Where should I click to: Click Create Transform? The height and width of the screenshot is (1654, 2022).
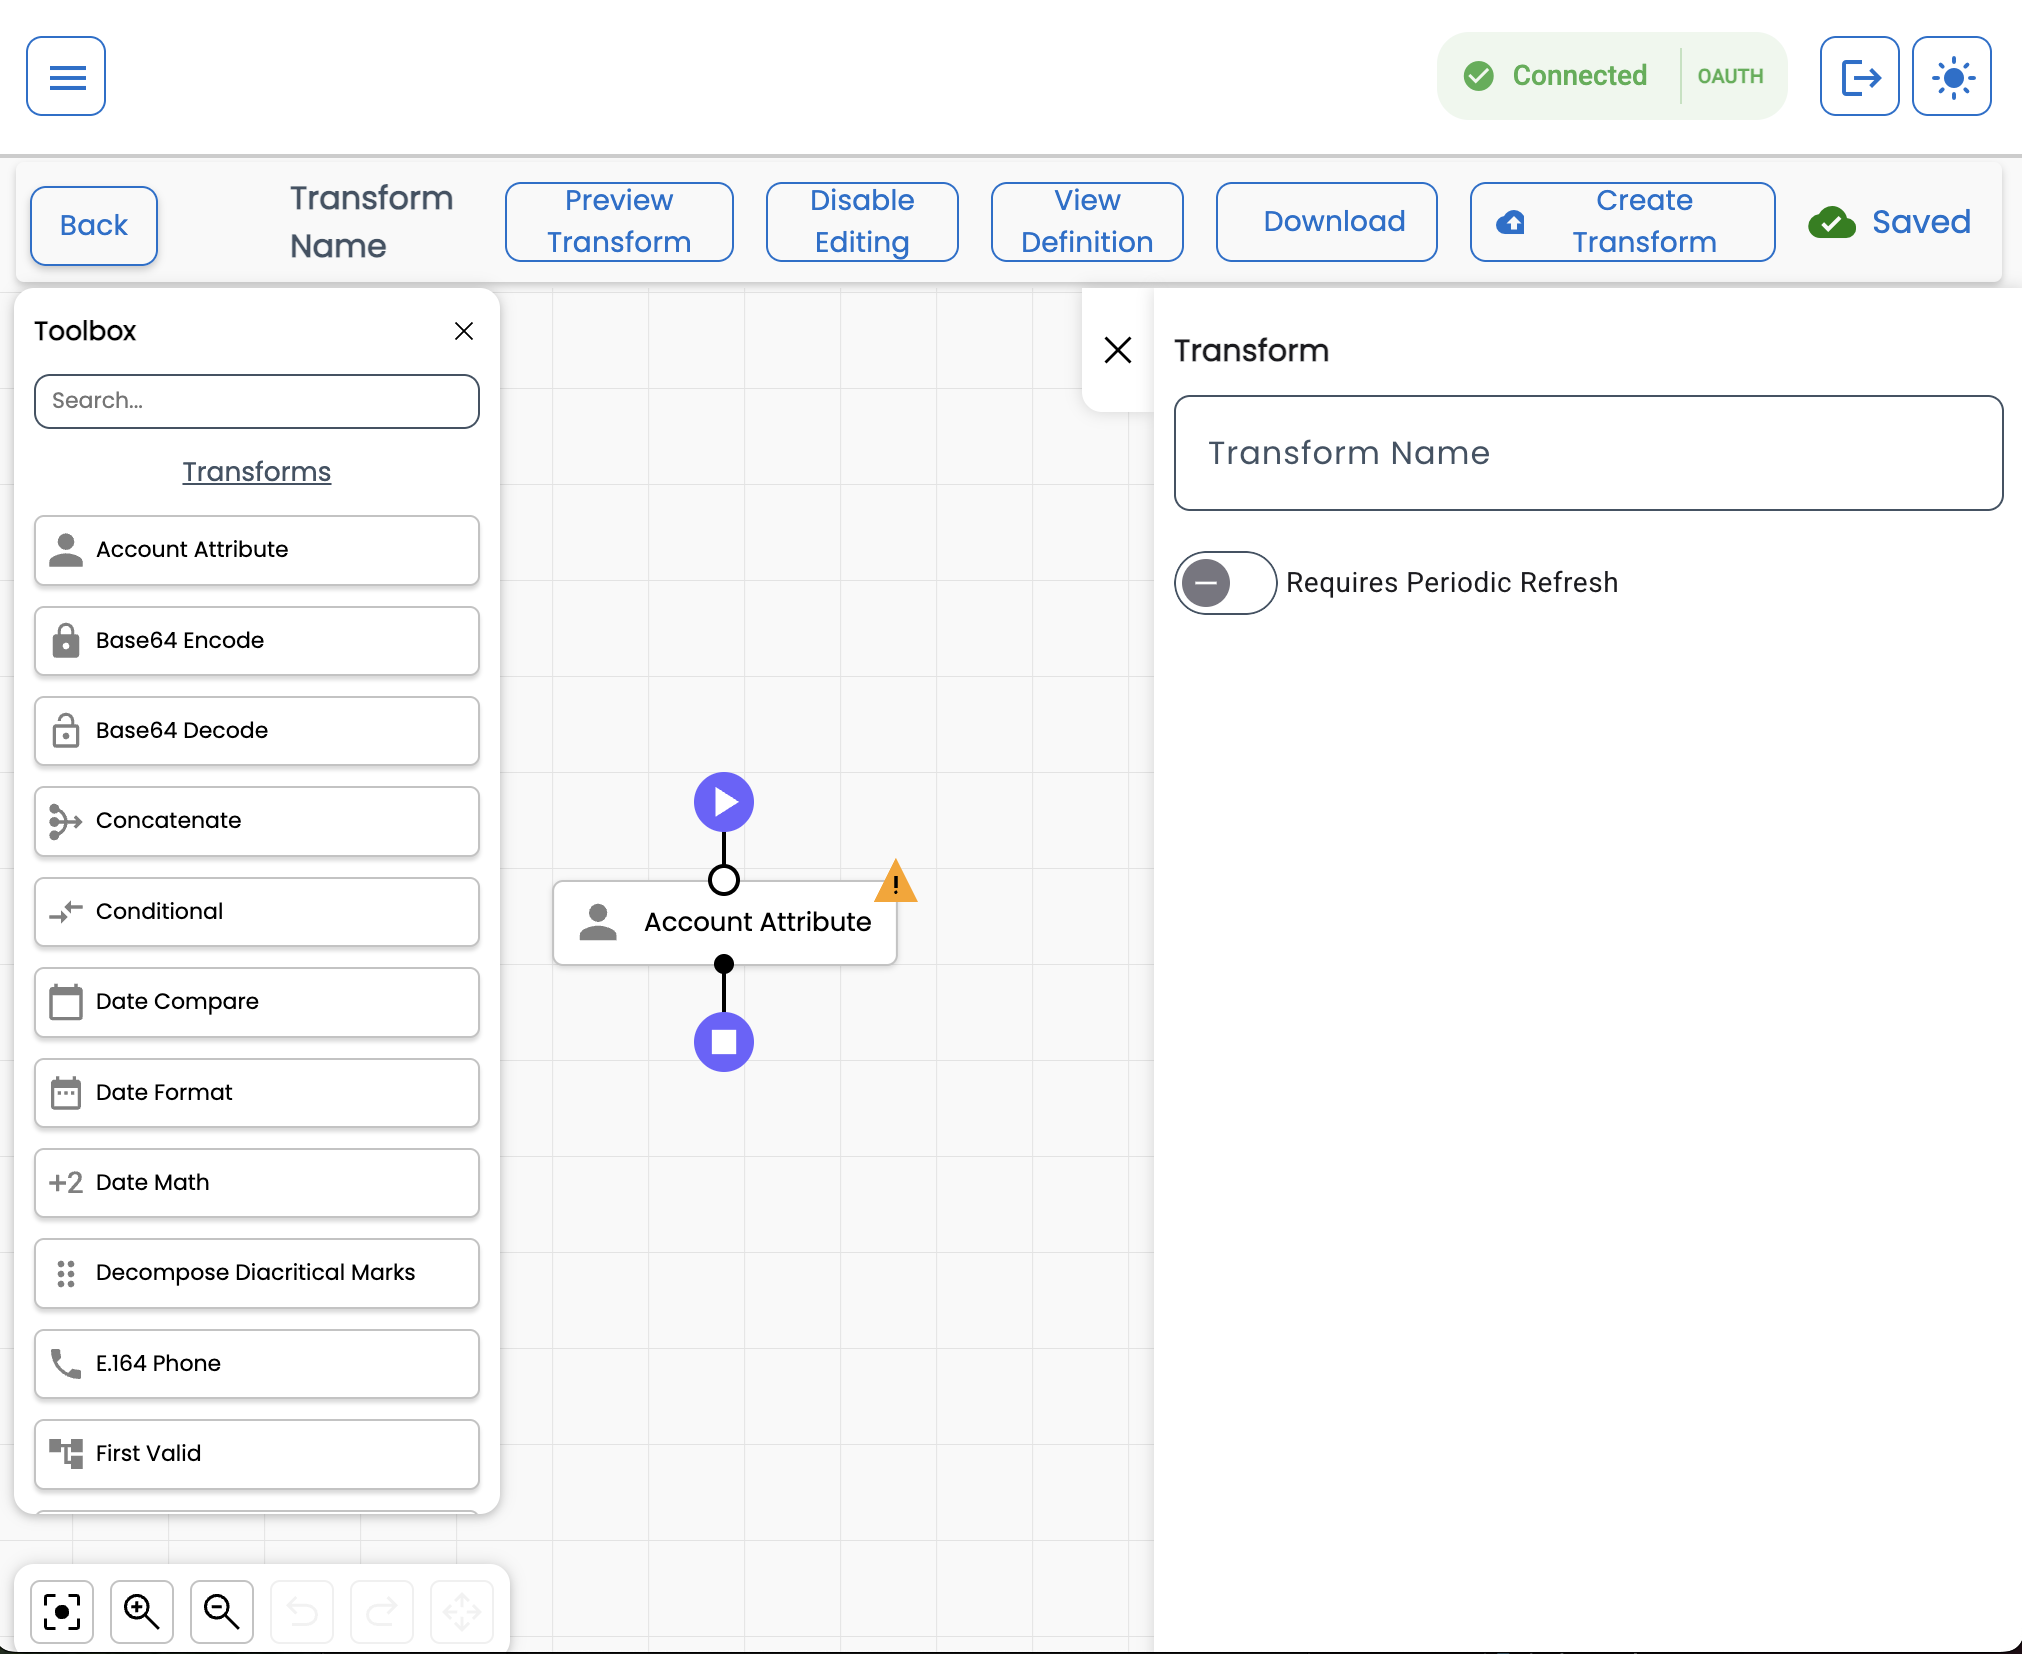click(x=1620, y=221)
